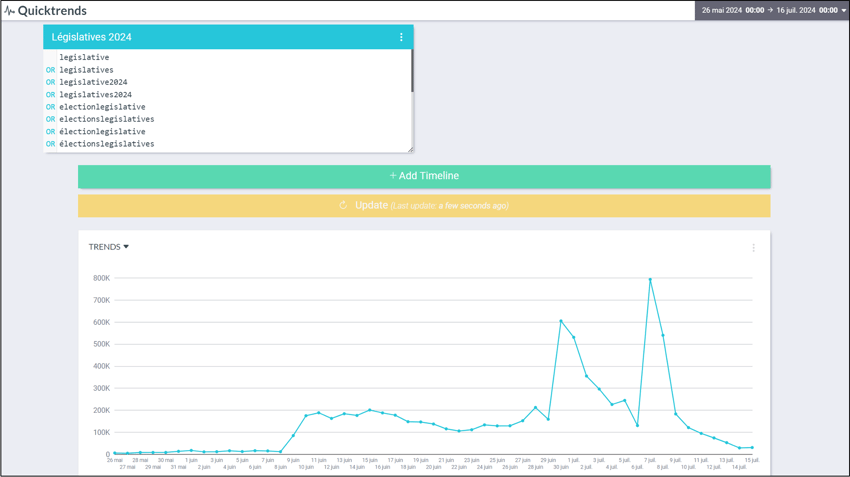The image size is (850, 477).
Task: Toggle the OR operator before "legislatives"
Action: (50, 70)
